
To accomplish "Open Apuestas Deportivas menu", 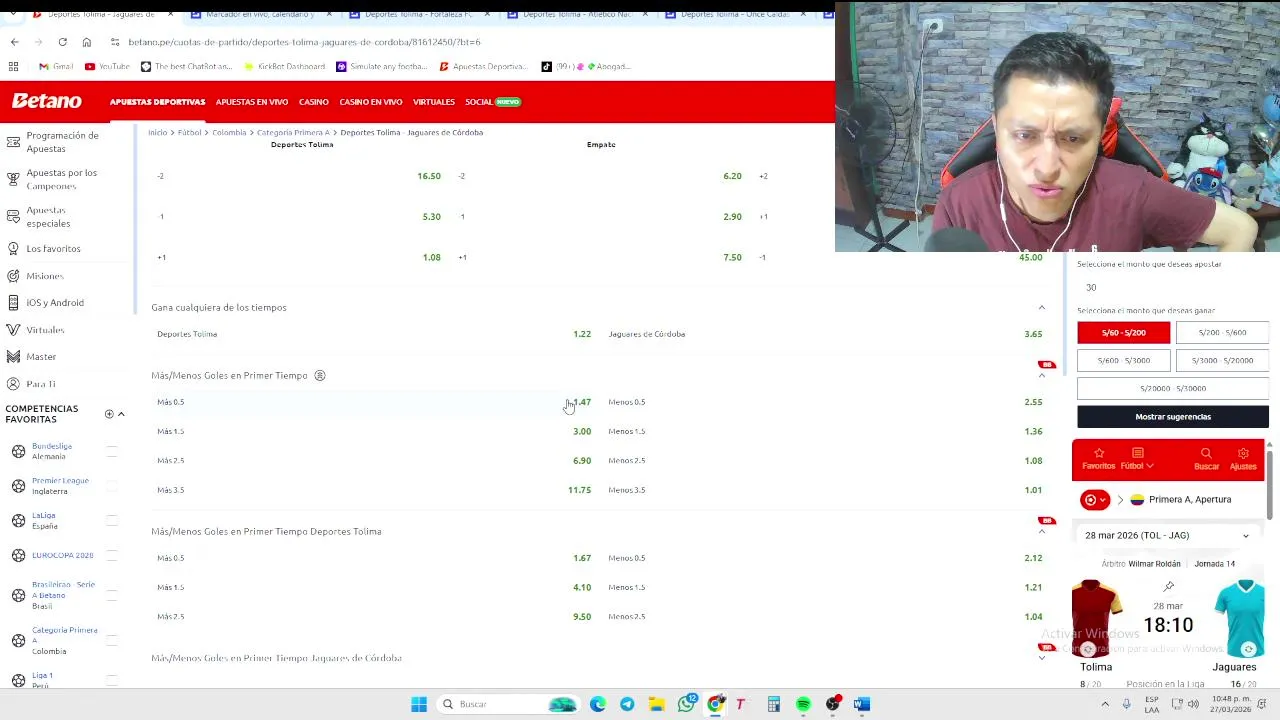I will coord(157,102).
